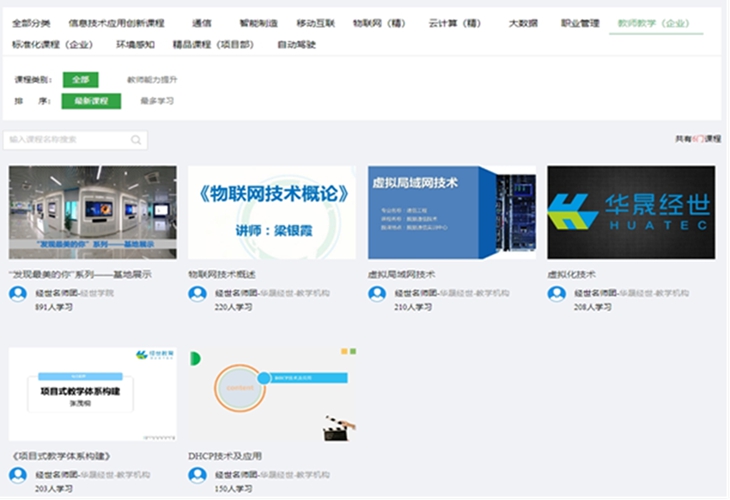Open DHCP技术及应用 course title link
Image resolution: width=730 pixels, height=500 pixels.
click(225, 456)
